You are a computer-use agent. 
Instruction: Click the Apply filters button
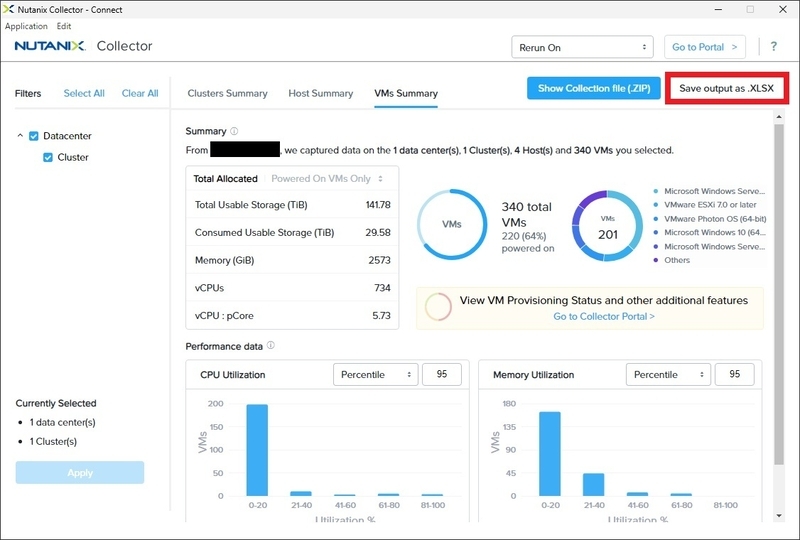tap(80, 473)
